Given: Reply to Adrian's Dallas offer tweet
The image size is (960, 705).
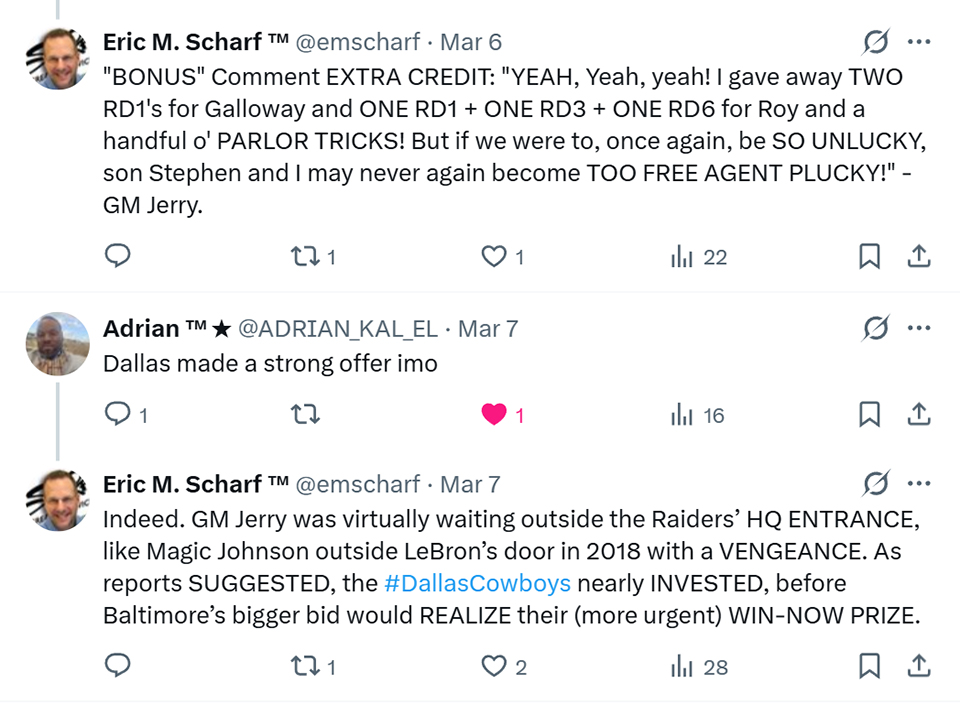Looking at the screenshot, I should point(118,414).
